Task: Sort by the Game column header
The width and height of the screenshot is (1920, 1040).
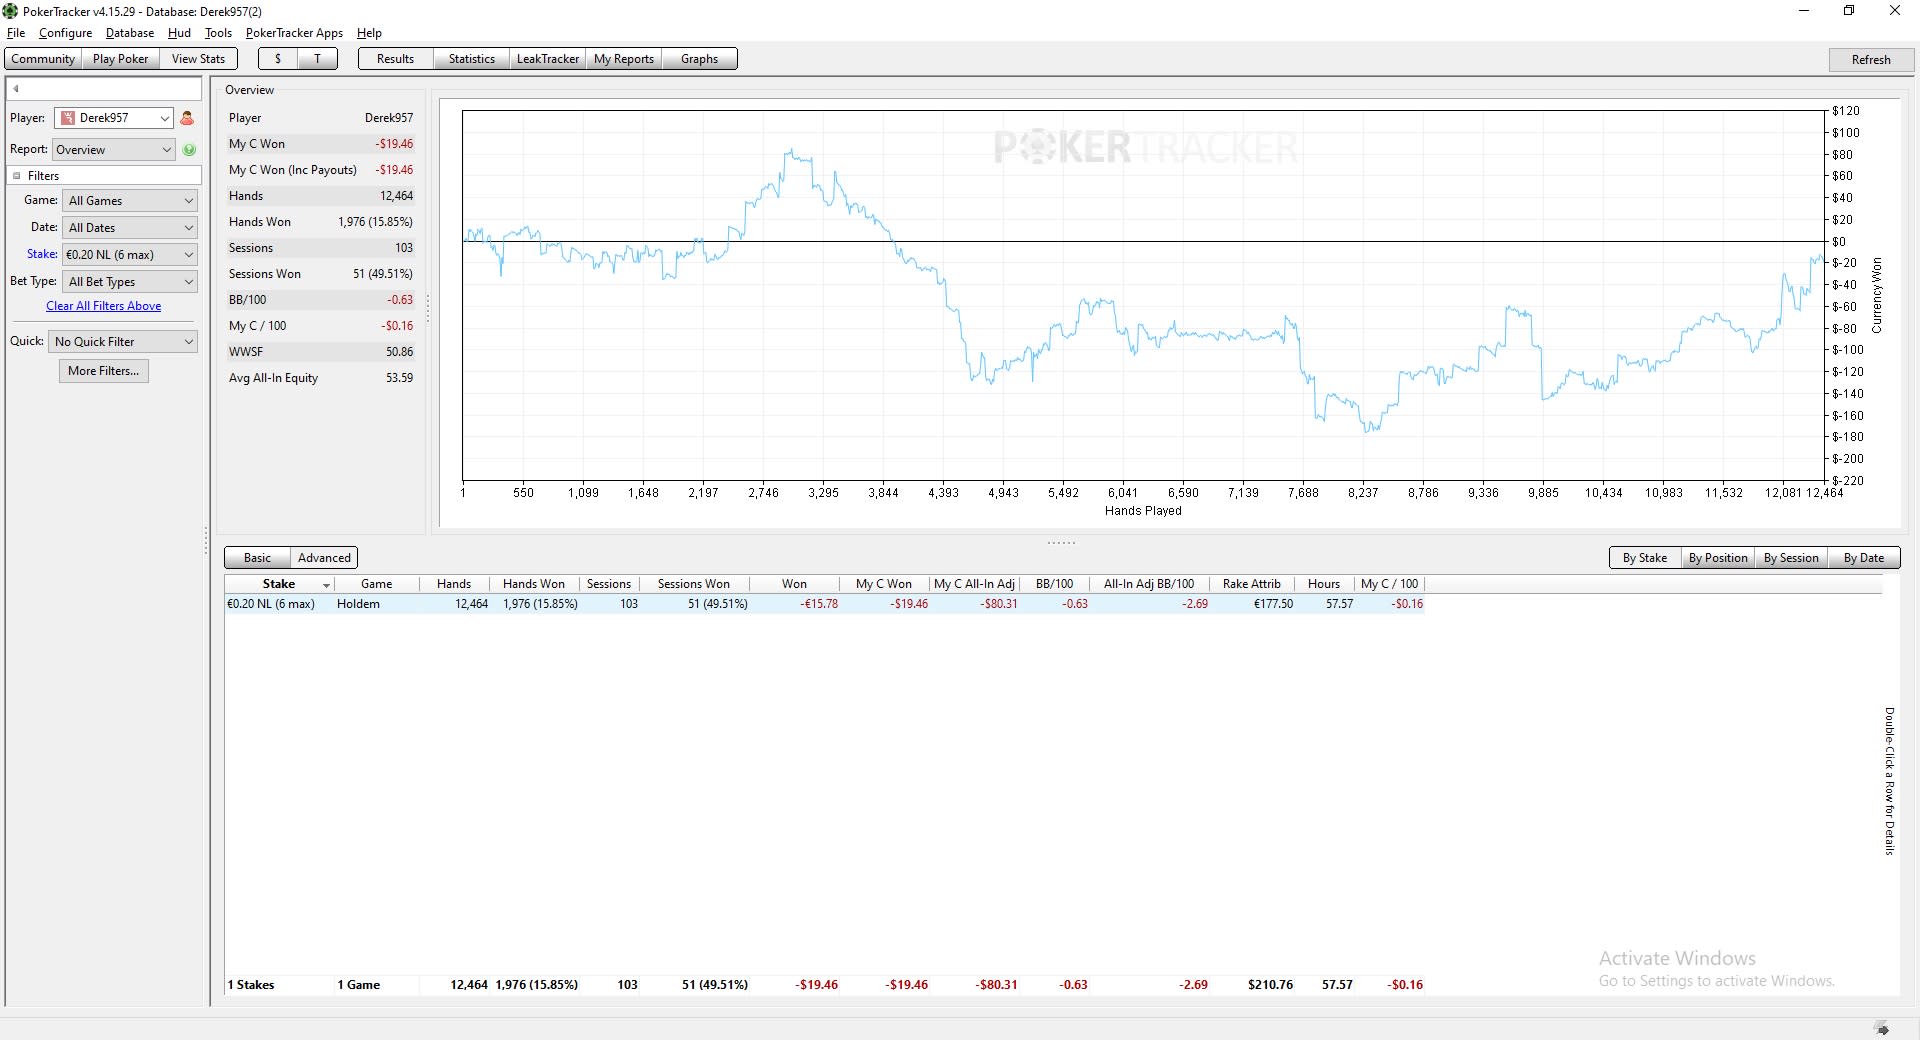Action: (x=377, y=584)
